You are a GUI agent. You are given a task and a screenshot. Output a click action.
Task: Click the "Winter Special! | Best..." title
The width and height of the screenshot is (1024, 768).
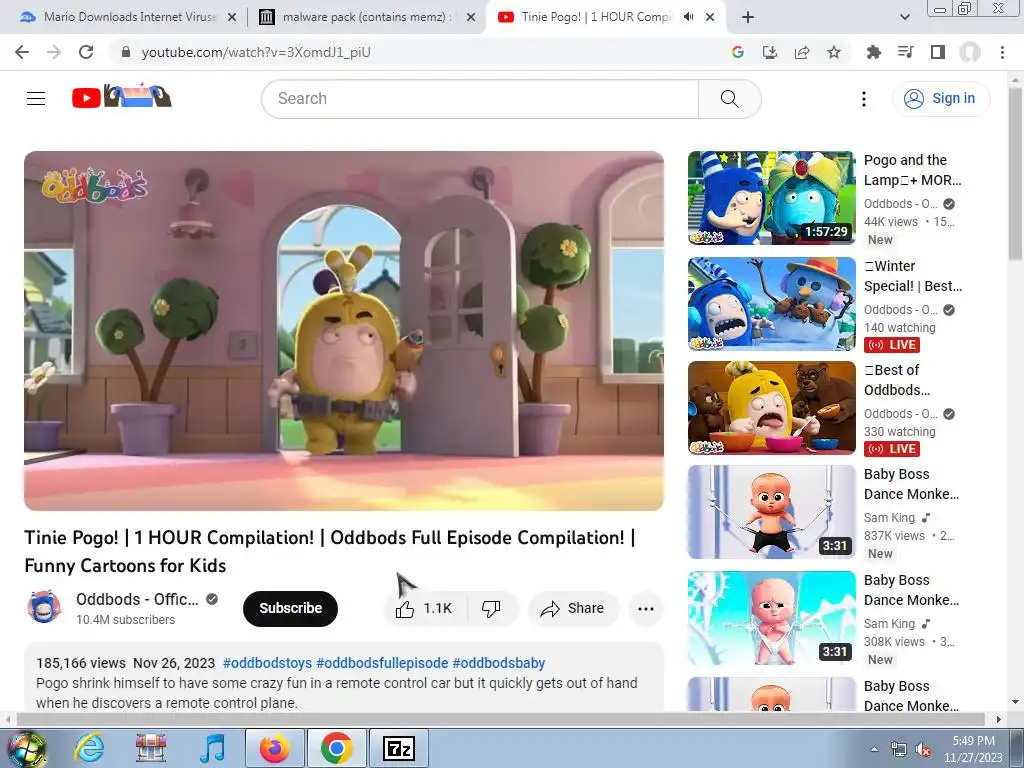912,276
